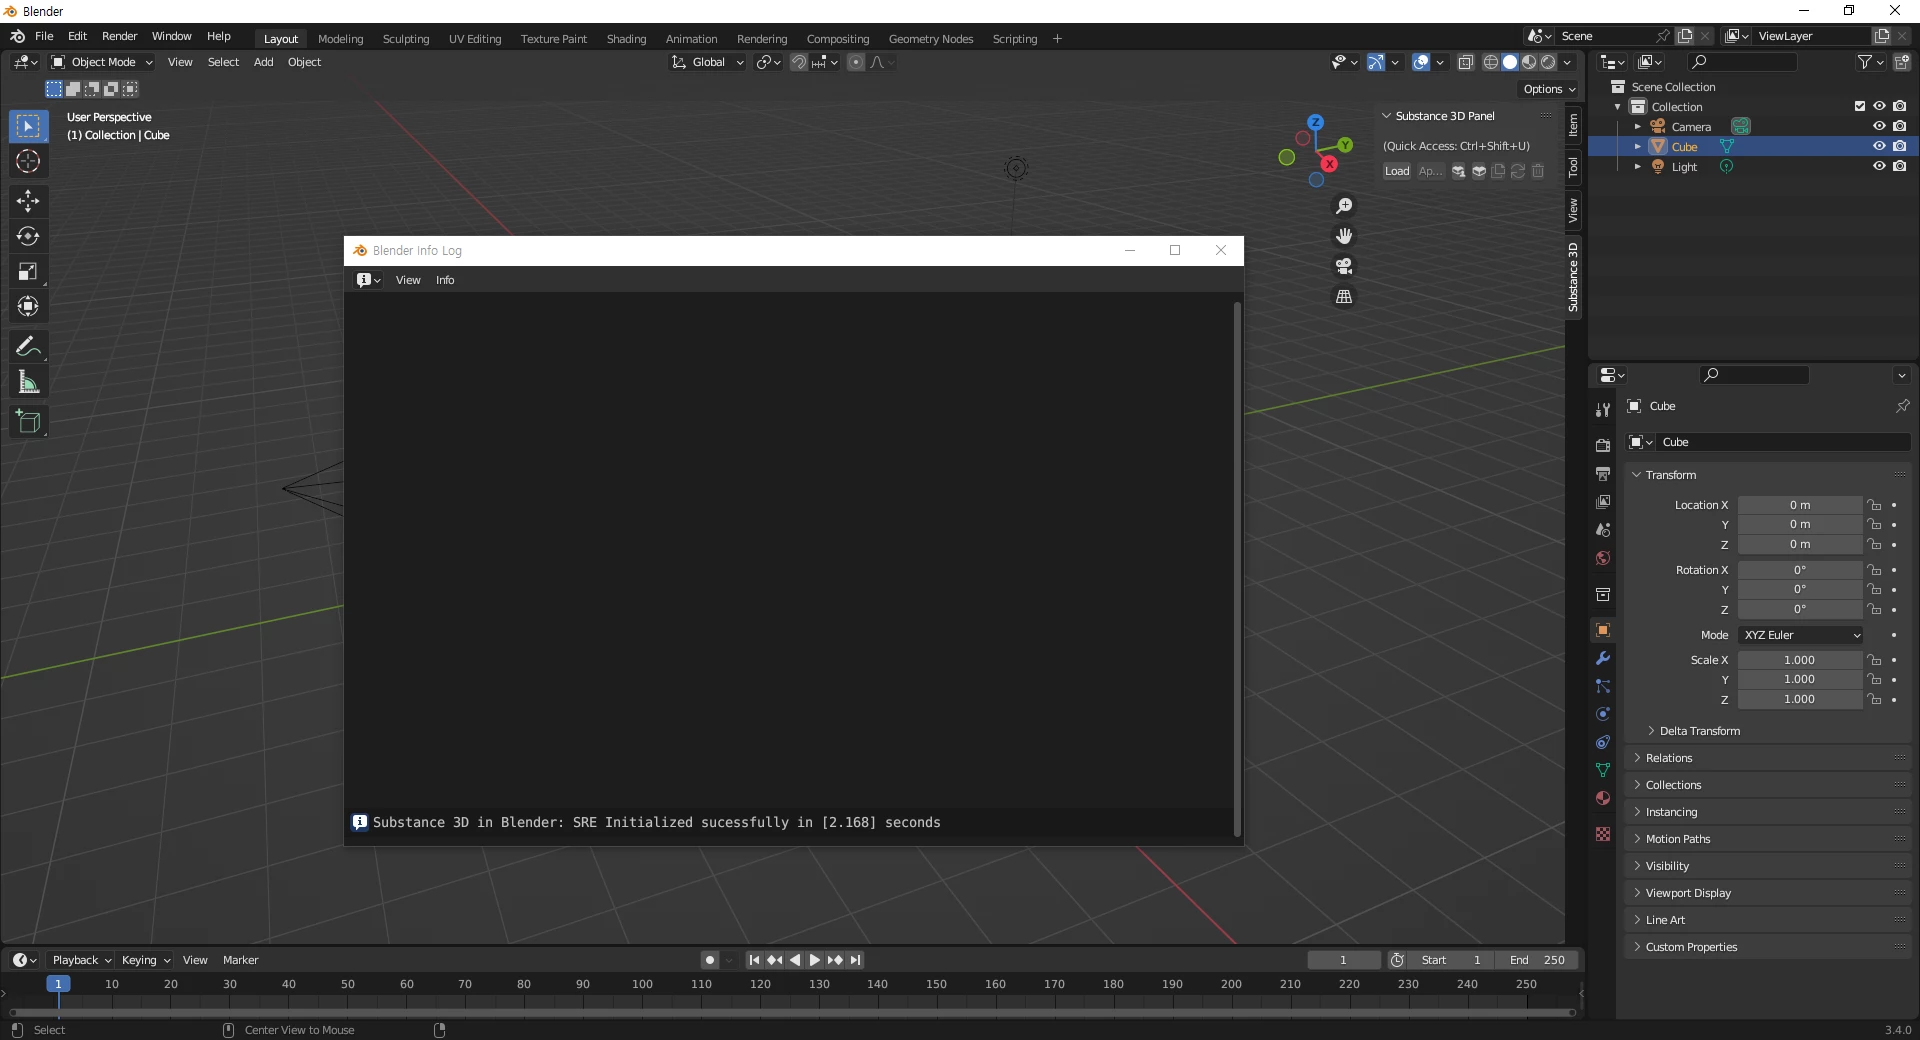Select Material Preview shading sphere
The image size is (1920, 1040).
tap(1529, 62)
